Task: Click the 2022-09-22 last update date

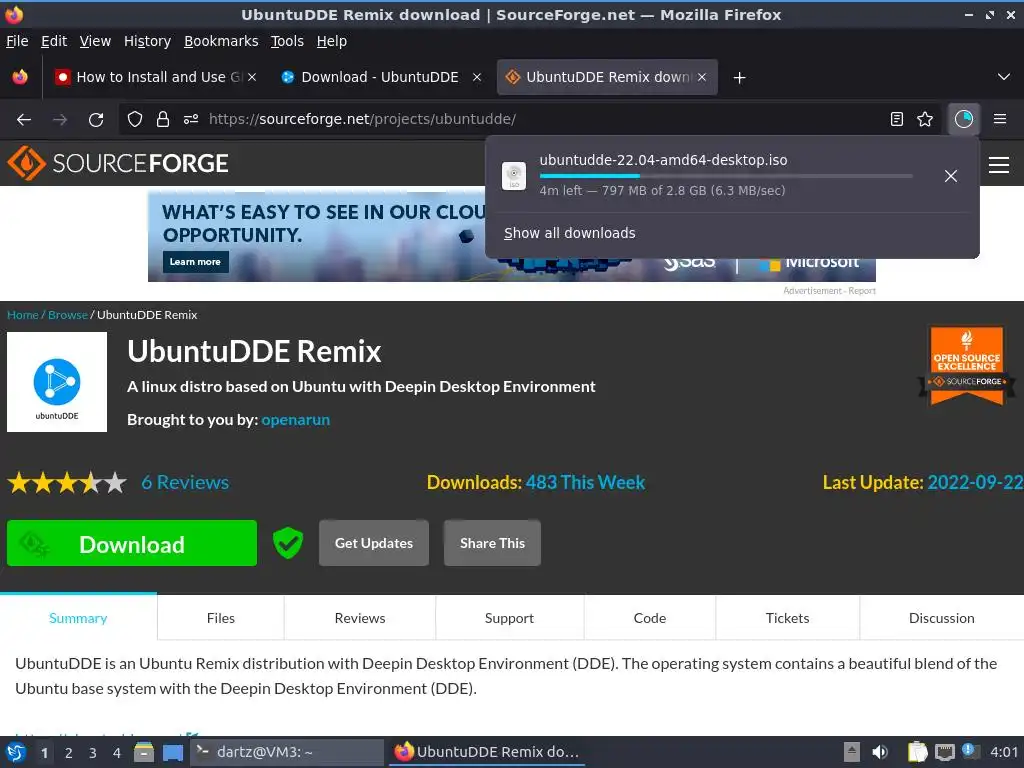Action: point(976,483)
